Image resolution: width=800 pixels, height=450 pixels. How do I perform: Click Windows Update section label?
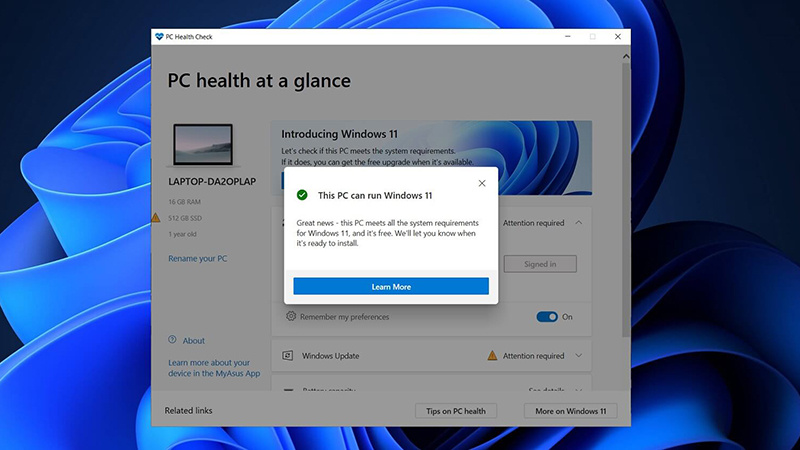point(330,356)
